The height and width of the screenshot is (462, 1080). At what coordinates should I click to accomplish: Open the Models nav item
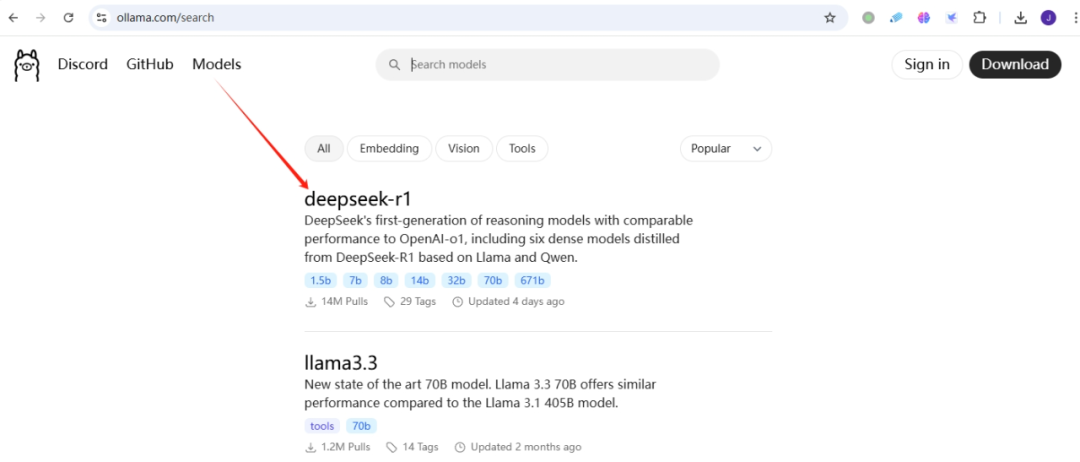217,64
